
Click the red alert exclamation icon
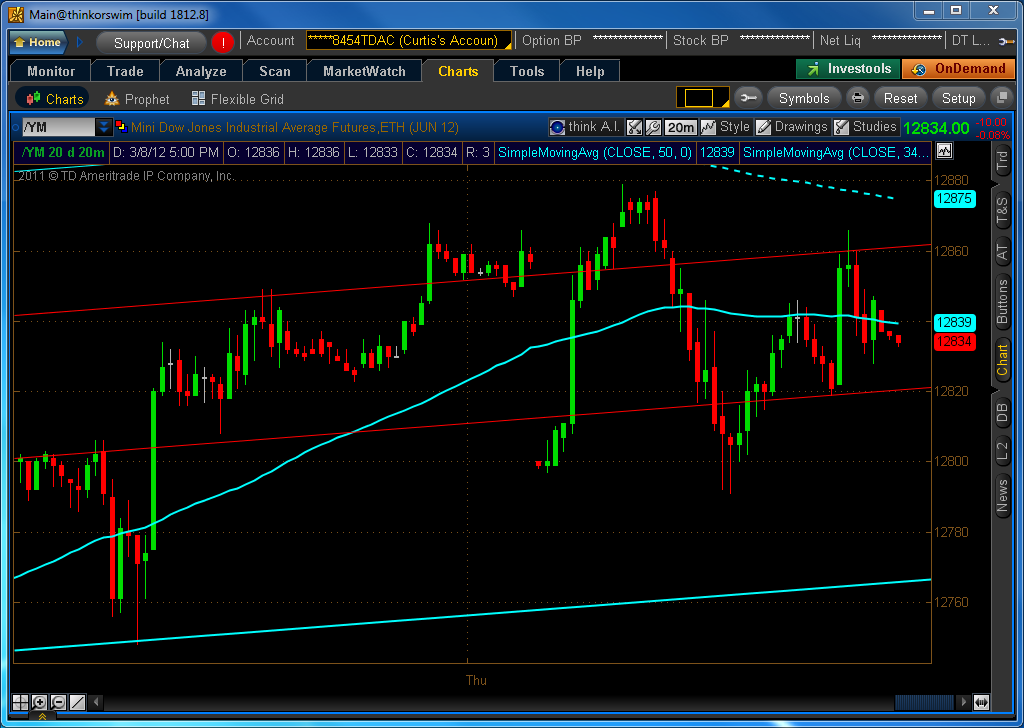coord(223,43)
